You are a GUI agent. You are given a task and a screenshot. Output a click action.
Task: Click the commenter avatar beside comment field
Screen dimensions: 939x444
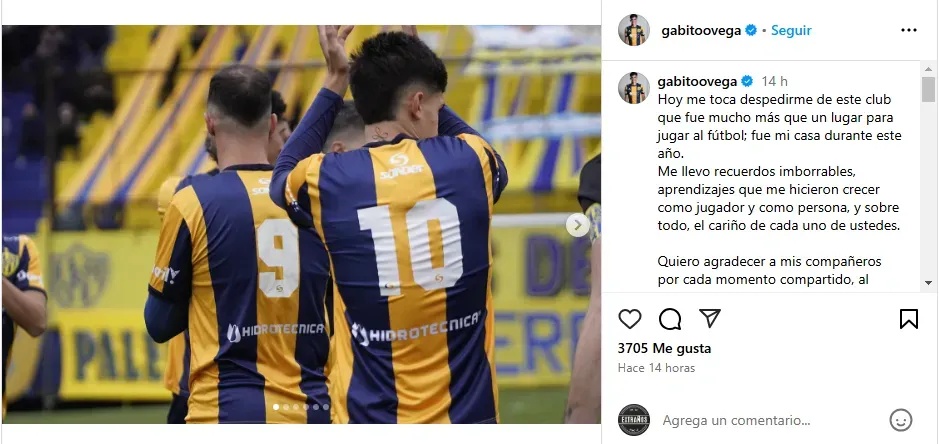click(634, 419)
